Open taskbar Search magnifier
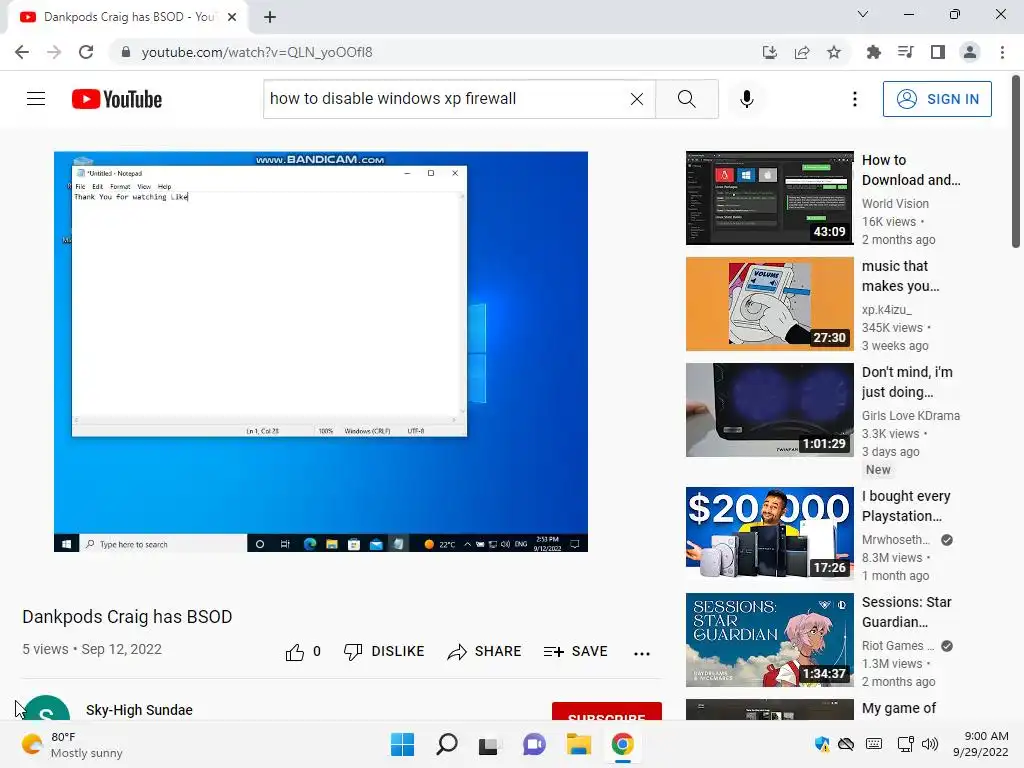 447,744
